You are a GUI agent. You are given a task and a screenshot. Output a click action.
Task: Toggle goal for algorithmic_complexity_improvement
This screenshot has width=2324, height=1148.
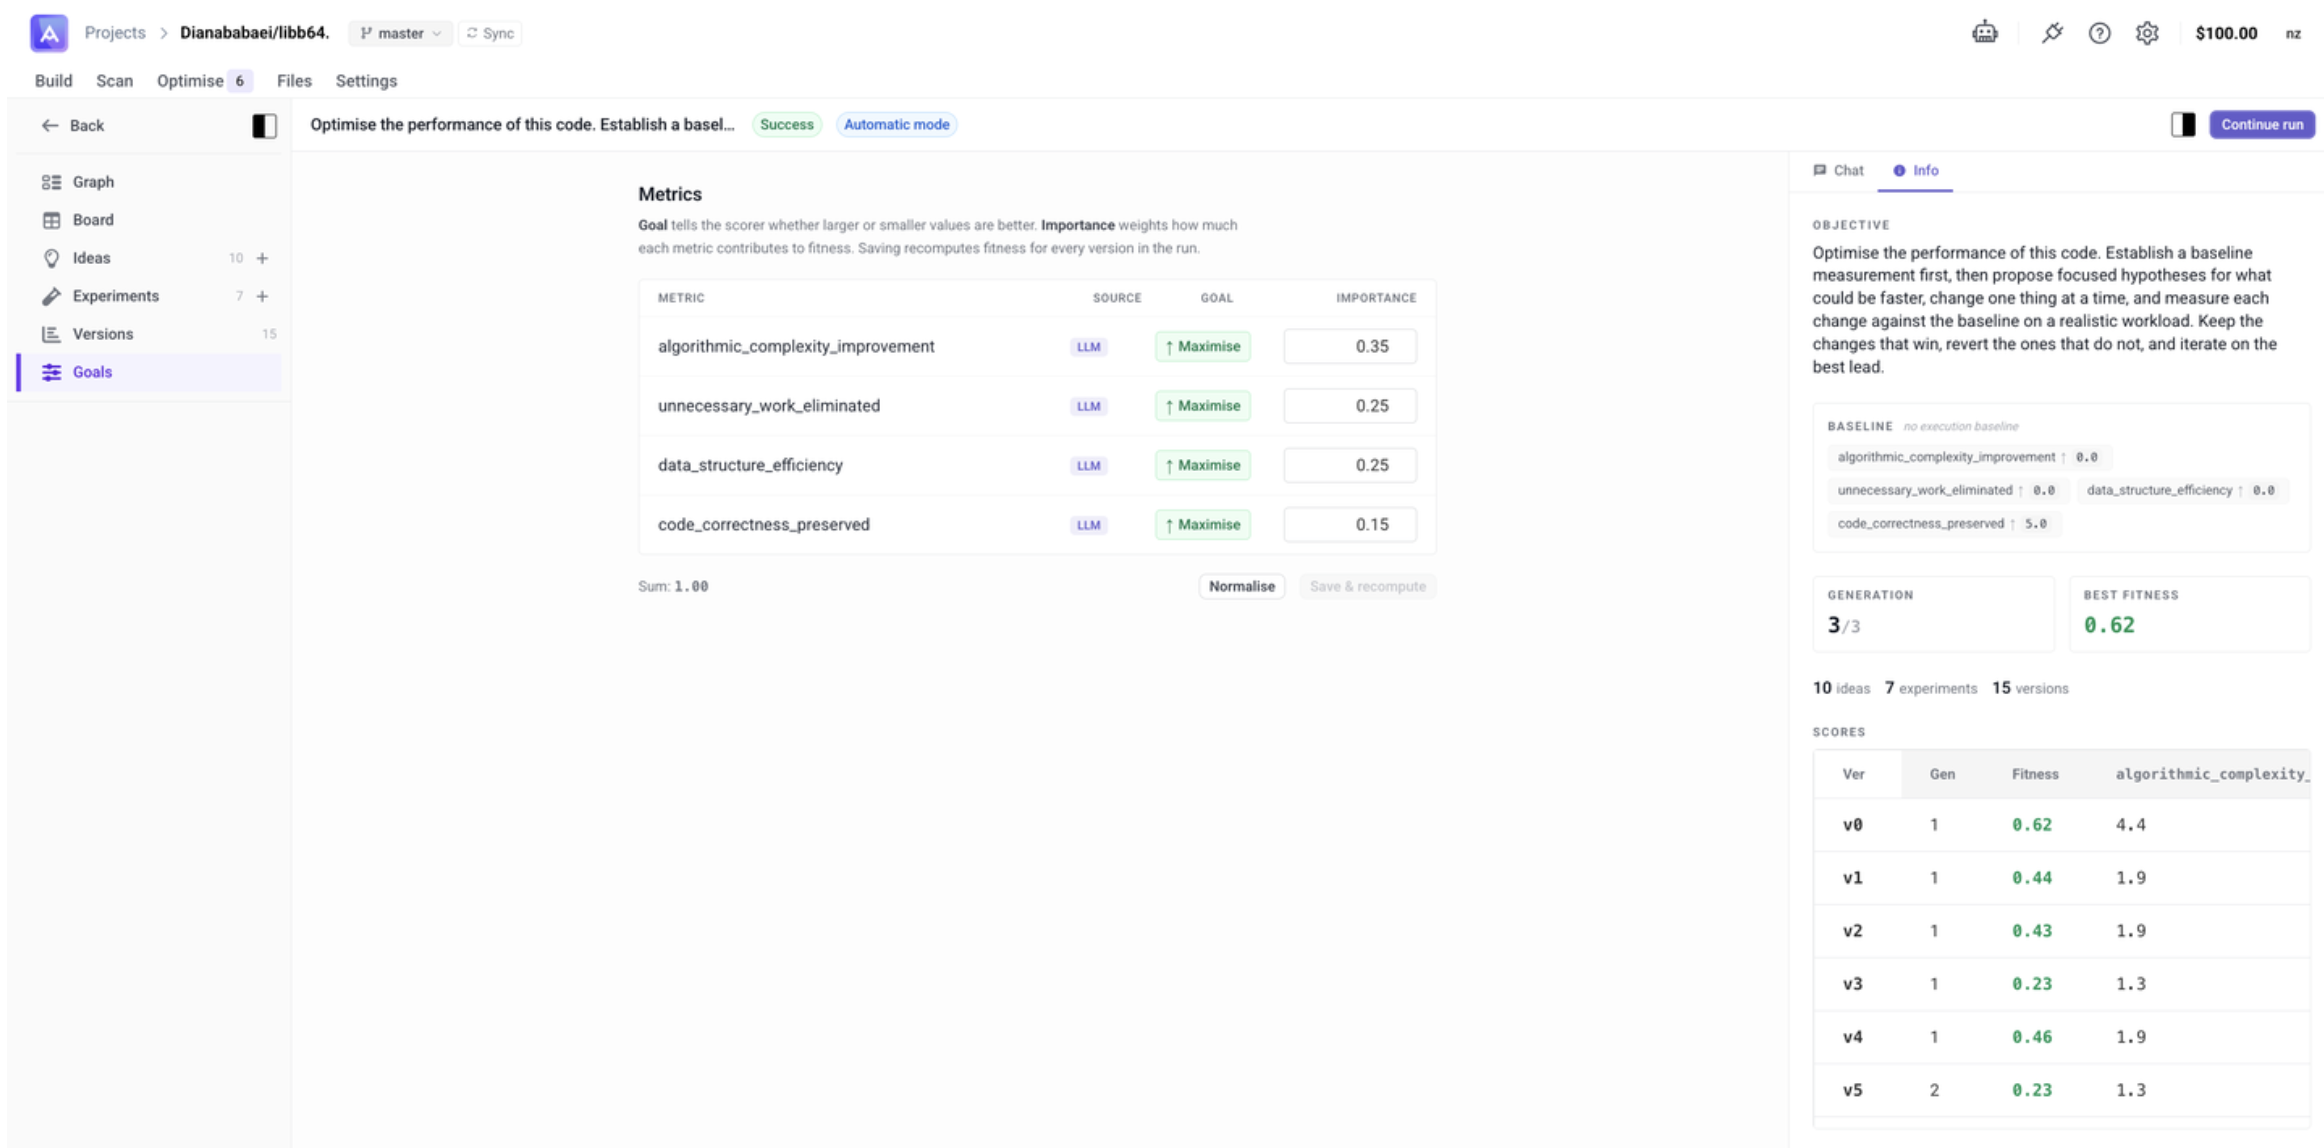click(x=1203, y=346)
